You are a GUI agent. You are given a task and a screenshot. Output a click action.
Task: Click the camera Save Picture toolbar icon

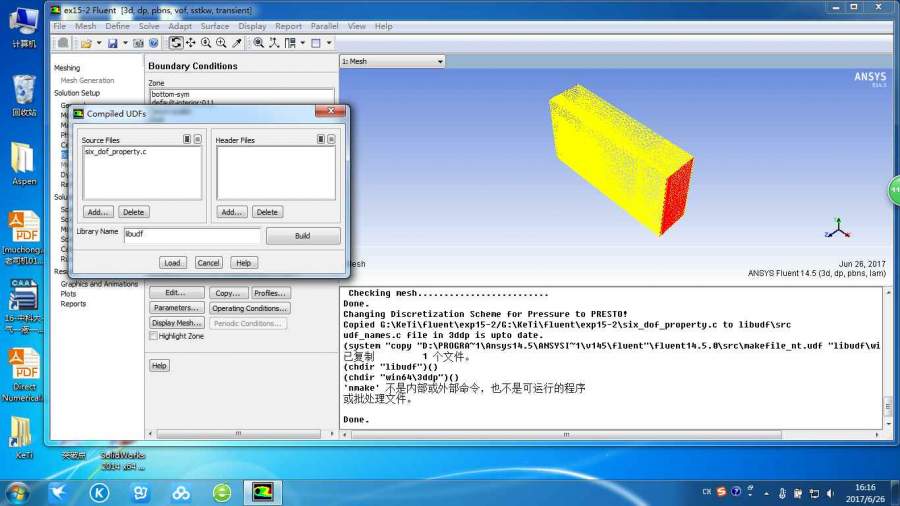138,43
